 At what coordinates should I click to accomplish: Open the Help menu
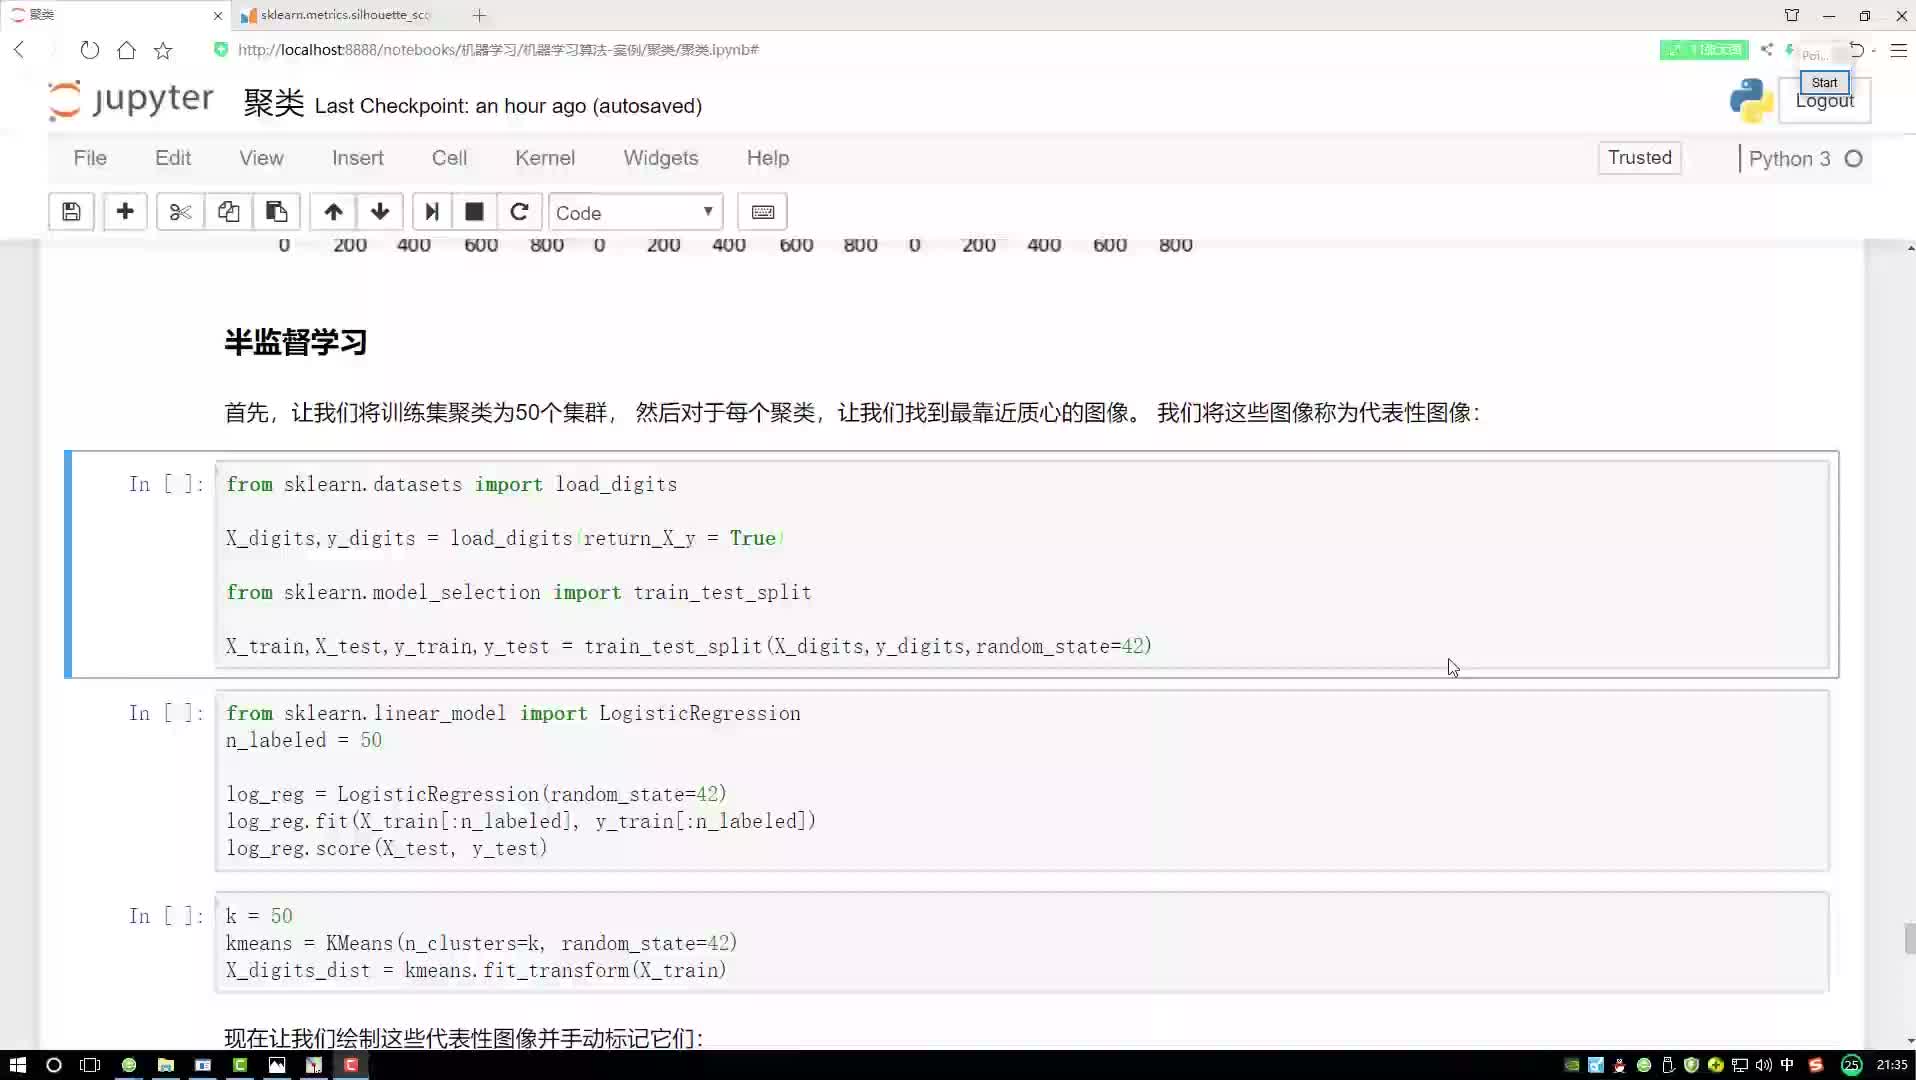(x=768, y=158)
